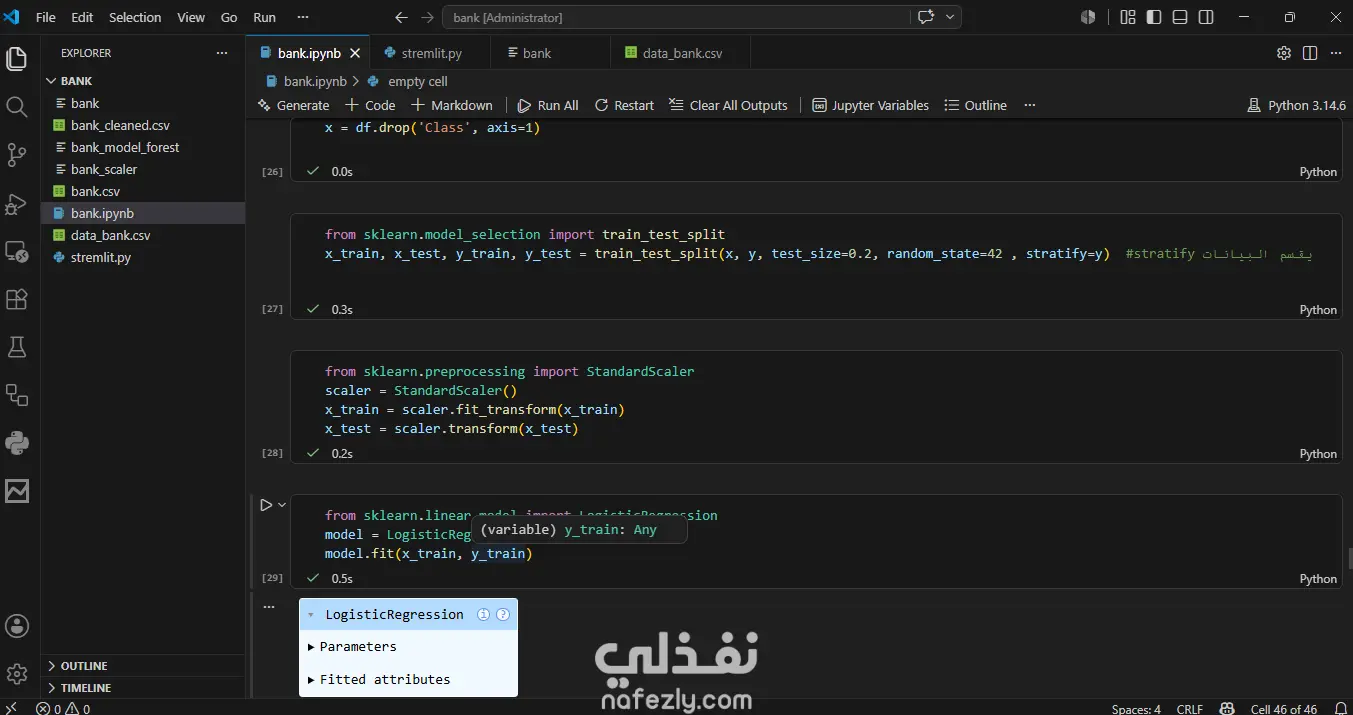The image size is (1353, 715).
Task: Open cell output actions ellipsis
Action: click(x=268, y=606)
